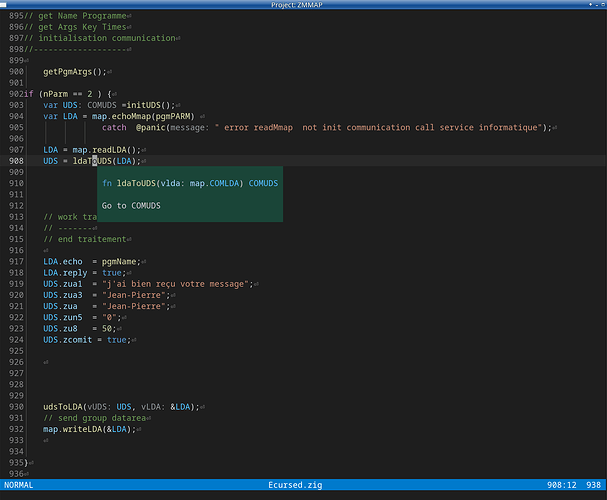The image size is (607, 500).
Task: Click 'COMUDS' type annotation on line 903
Action: (102, 105)
